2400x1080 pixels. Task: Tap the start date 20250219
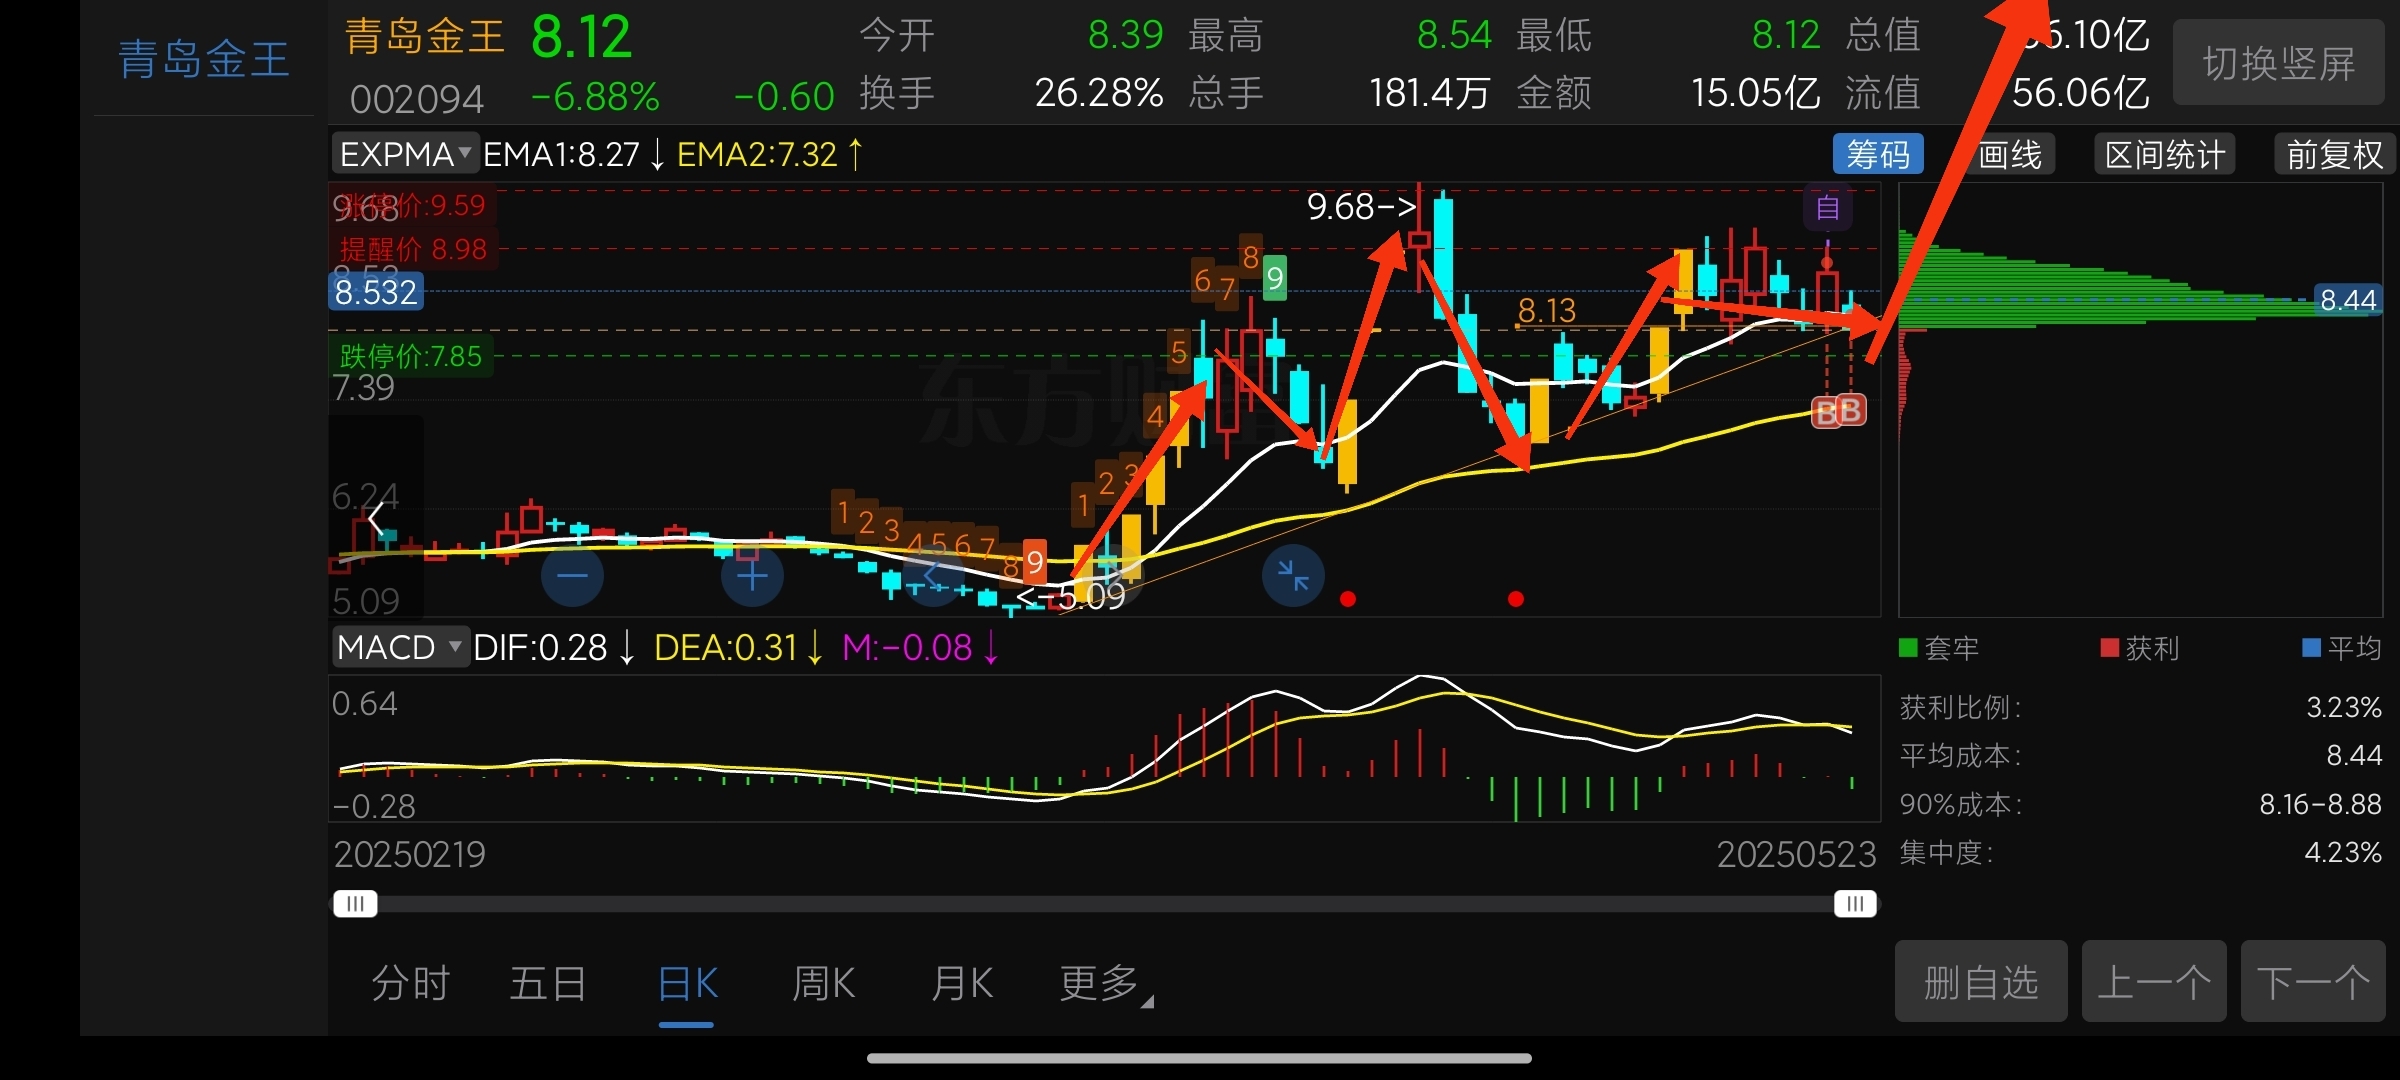pos(409,854)
